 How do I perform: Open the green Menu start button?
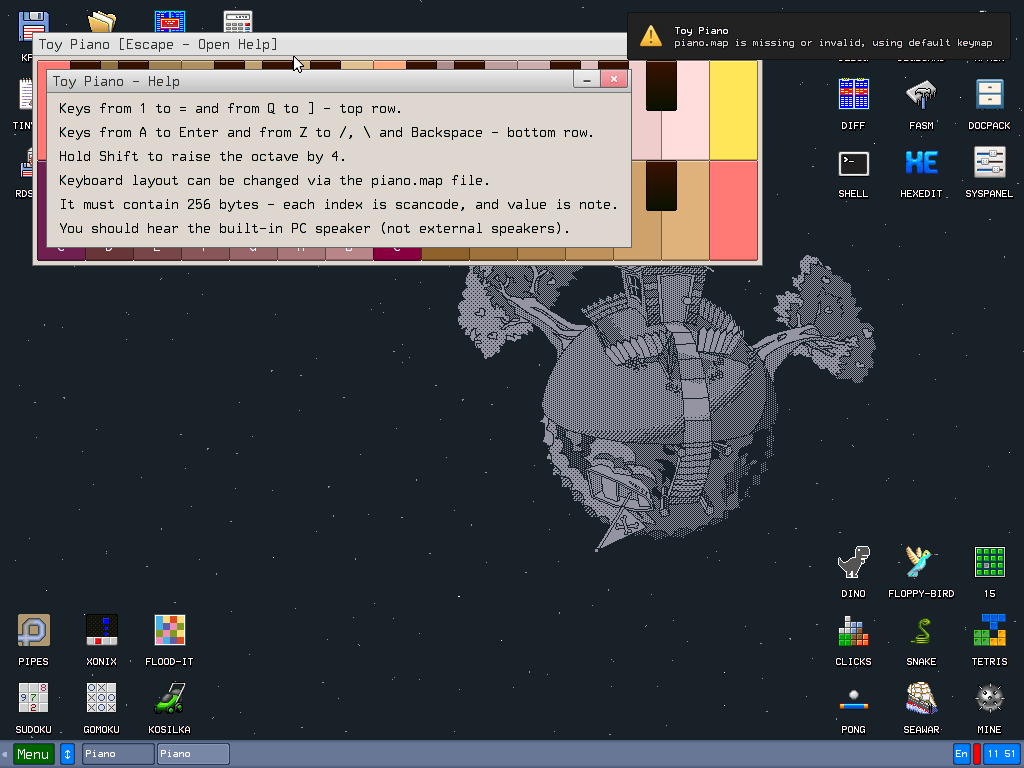(33, 754)
